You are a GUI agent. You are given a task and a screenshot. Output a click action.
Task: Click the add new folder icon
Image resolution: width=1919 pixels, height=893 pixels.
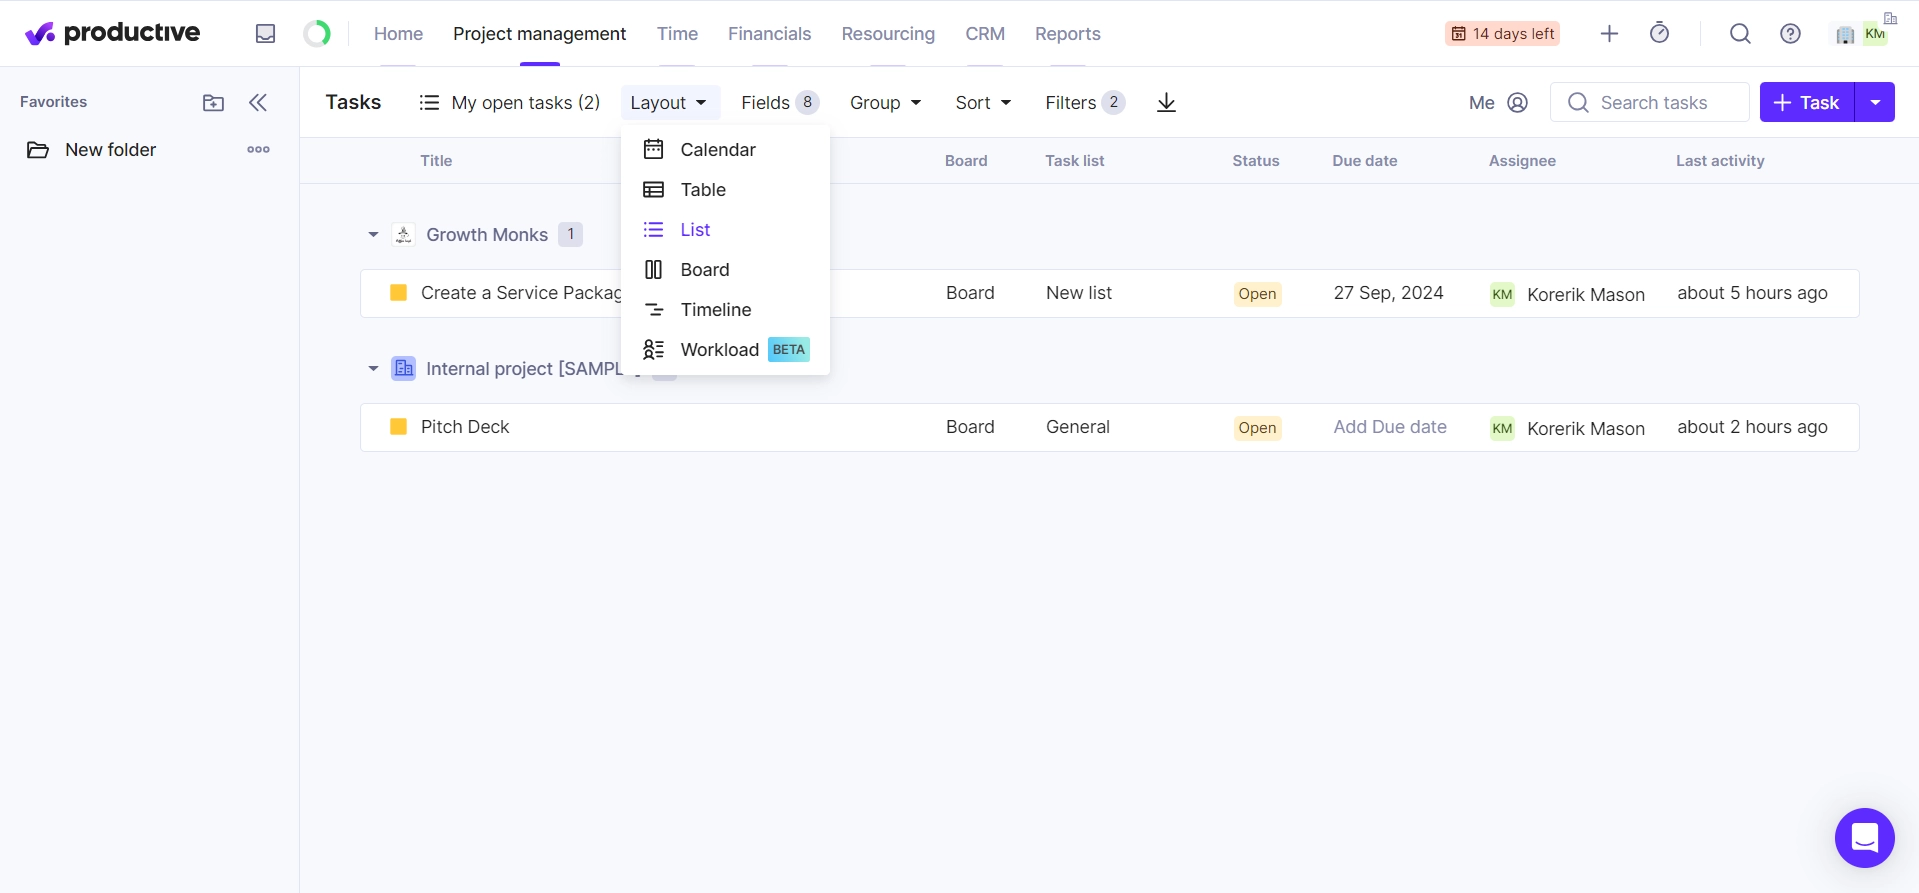[x=213, y=103]
